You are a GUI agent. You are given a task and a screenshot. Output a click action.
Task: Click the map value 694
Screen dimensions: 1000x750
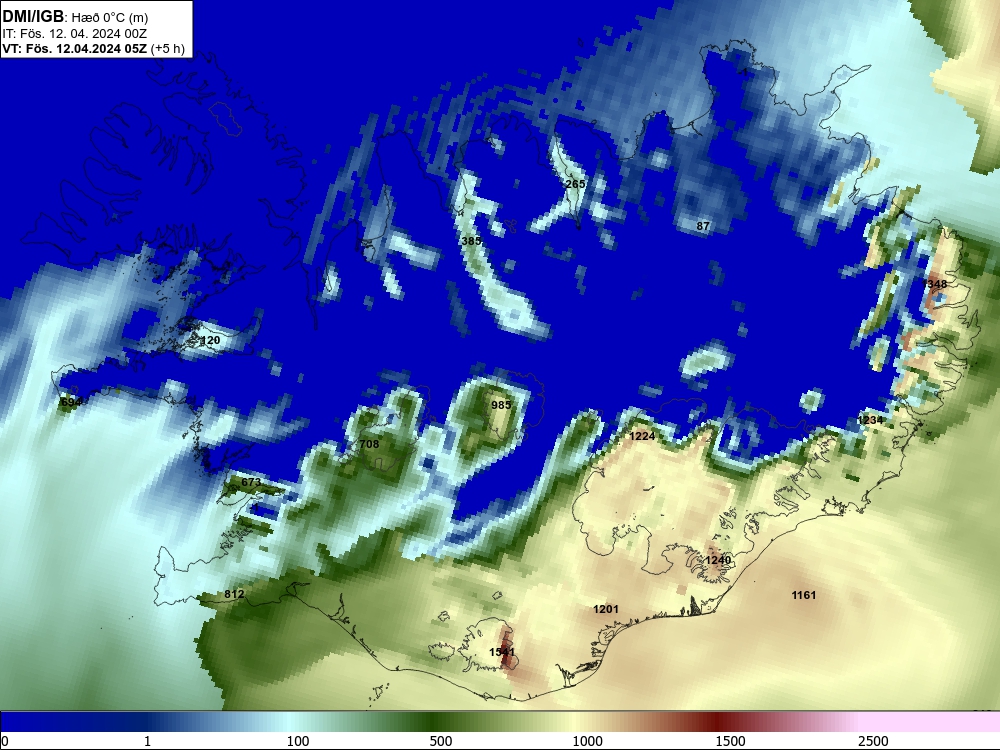pyautogui.click(x=70, y=402)
